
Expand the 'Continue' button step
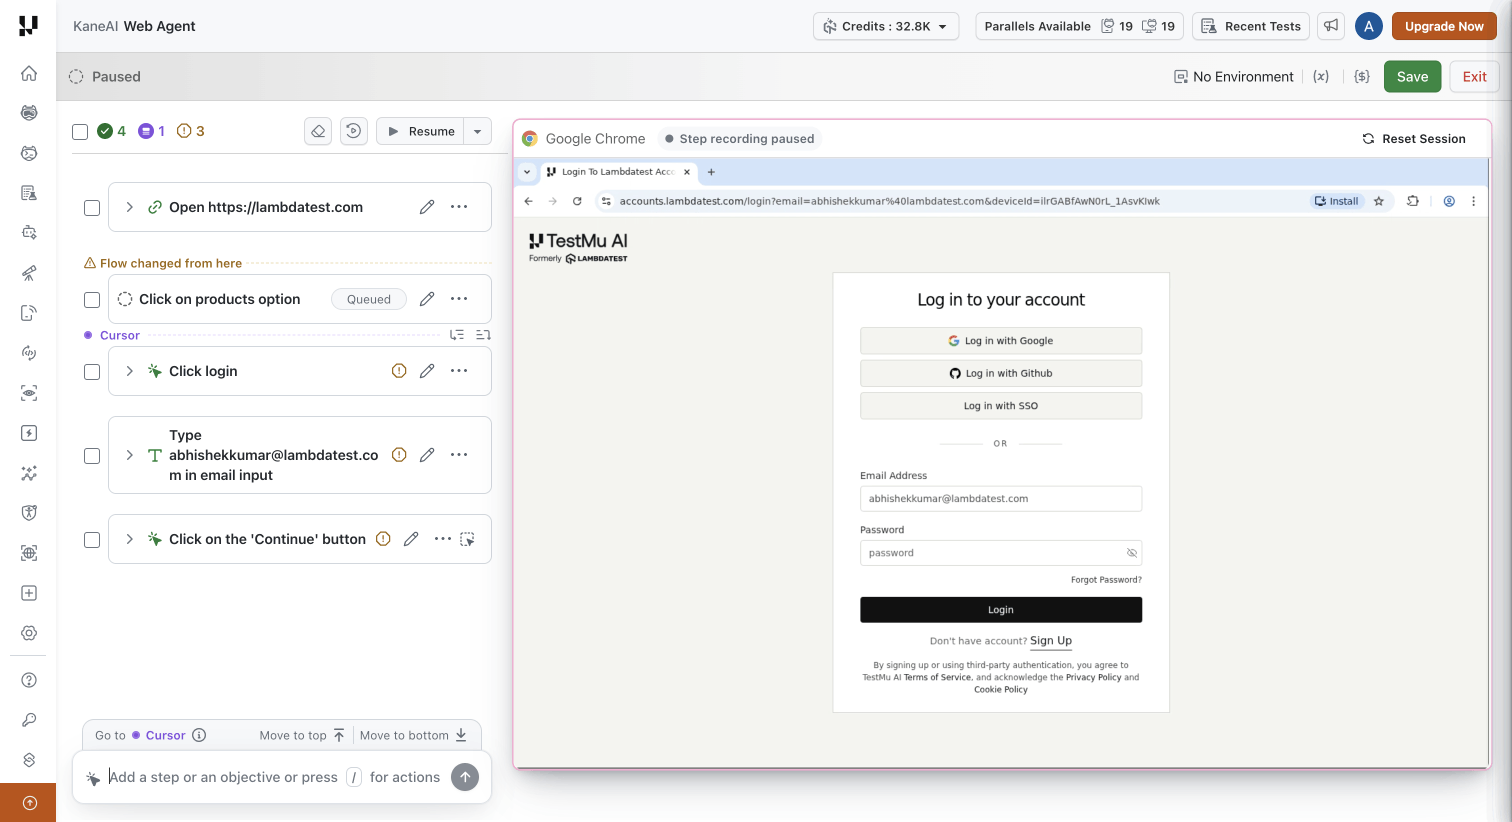pyautogui.click(x=129, y=539)
